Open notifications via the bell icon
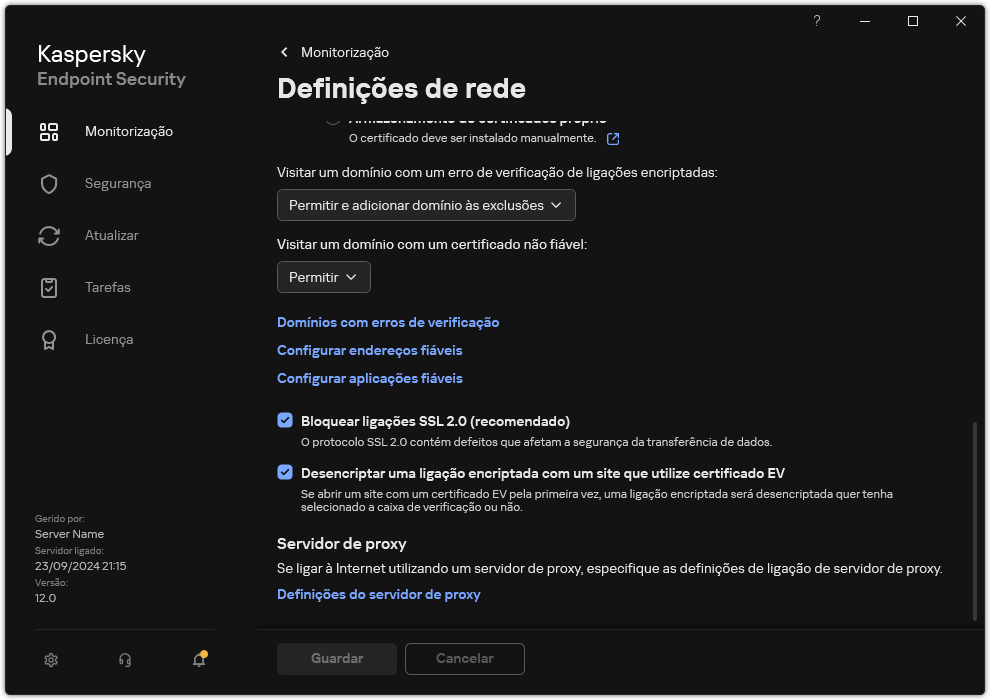The image size is (990, 700). (x=197, y=660)
